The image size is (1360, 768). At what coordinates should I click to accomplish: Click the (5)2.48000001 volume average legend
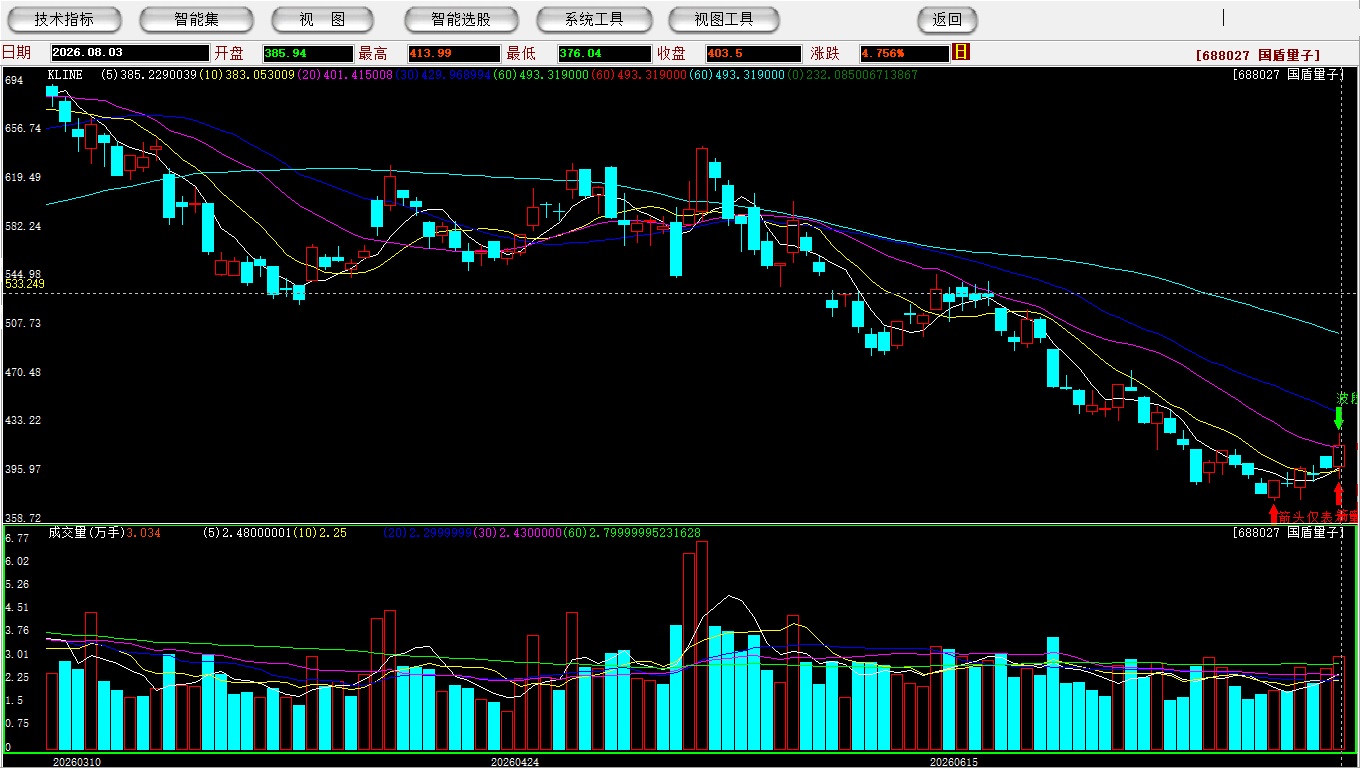click(x=249, y=533)
